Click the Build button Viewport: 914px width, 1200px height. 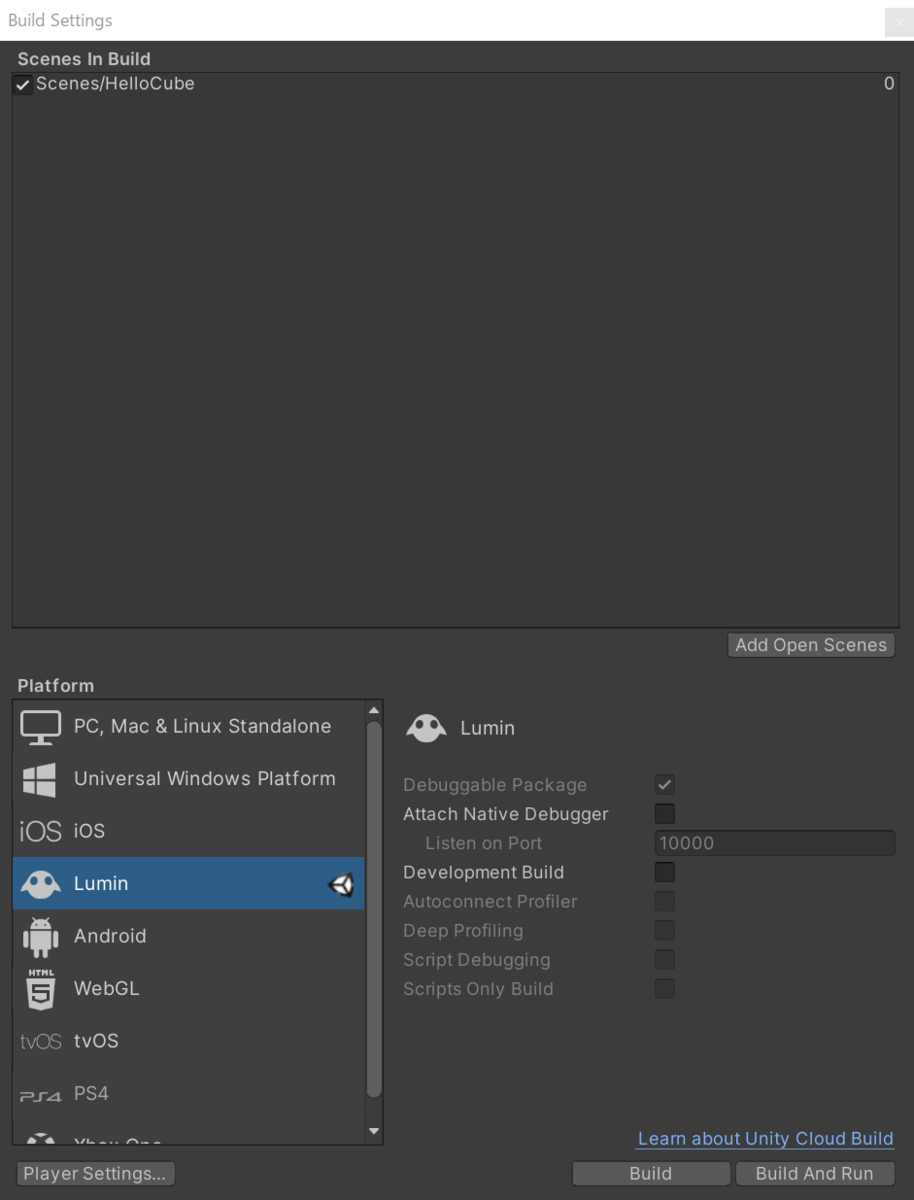651,1173
